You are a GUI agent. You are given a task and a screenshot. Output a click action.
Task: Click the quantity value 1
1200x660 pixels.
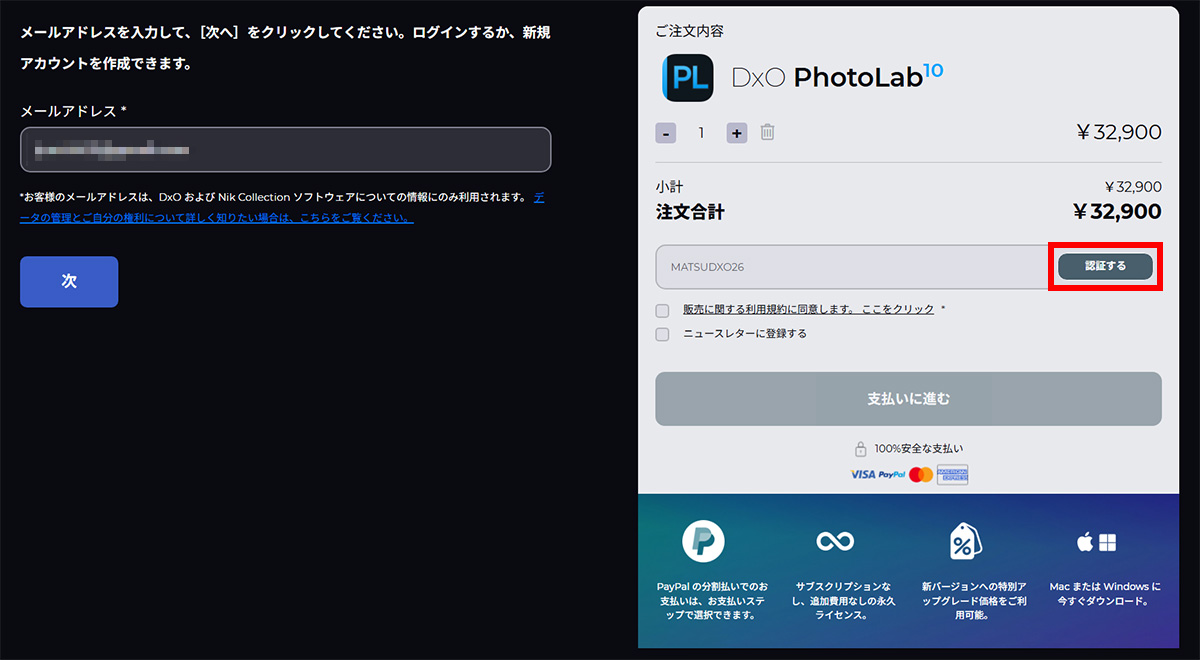click(701, 133)
